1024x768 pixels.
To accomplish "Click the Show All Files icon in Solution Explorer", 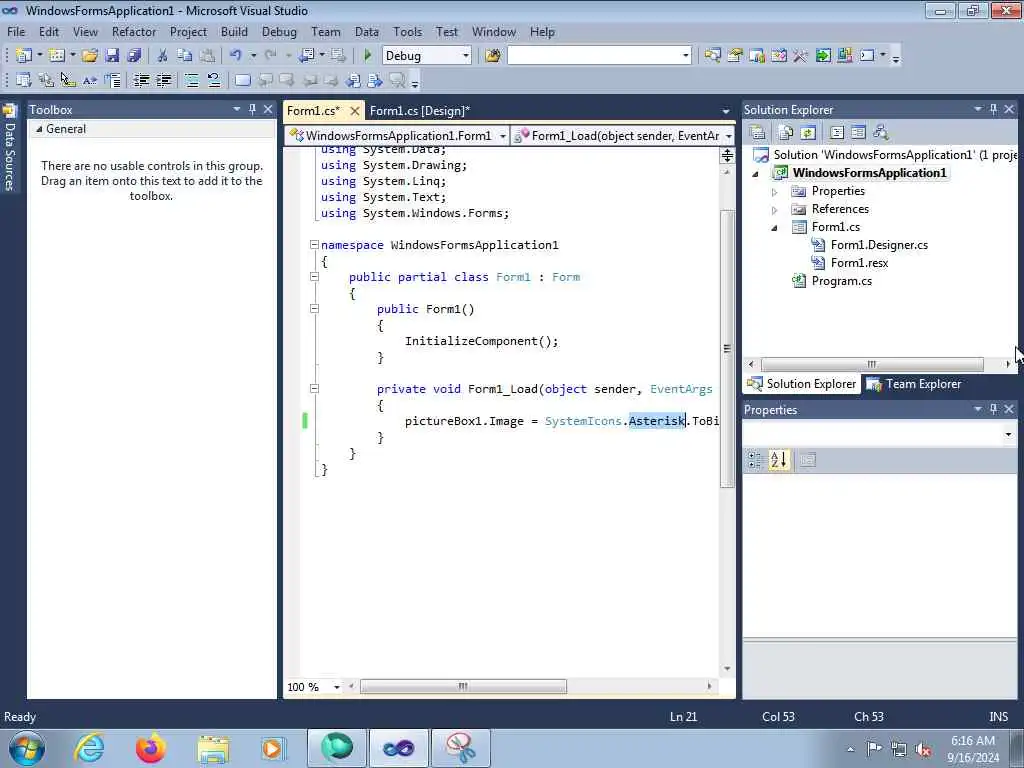I will pos(786,133).
